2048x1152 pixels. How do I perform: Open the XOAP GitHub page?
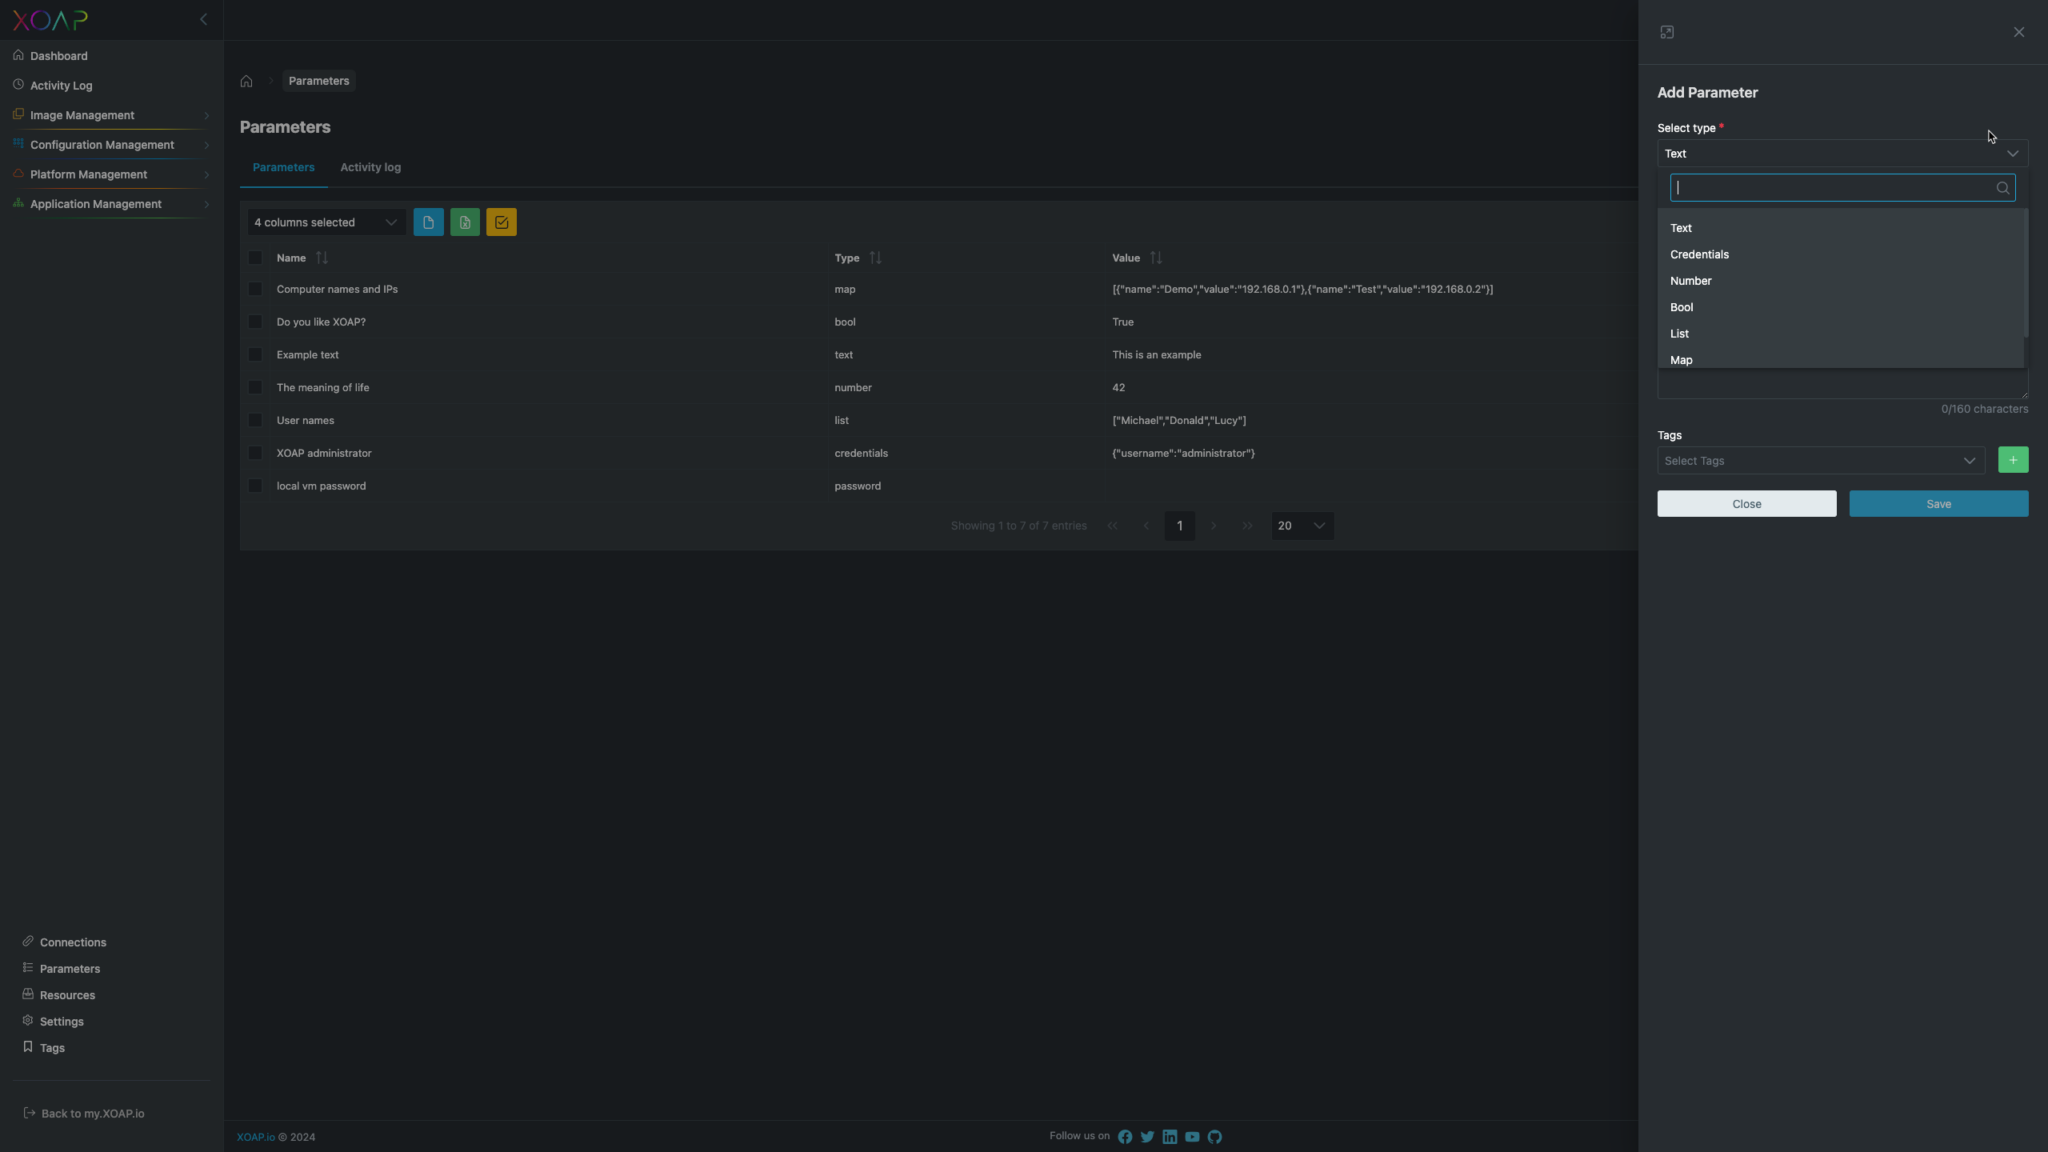pyautogui.click(x=1214, y=1136)
